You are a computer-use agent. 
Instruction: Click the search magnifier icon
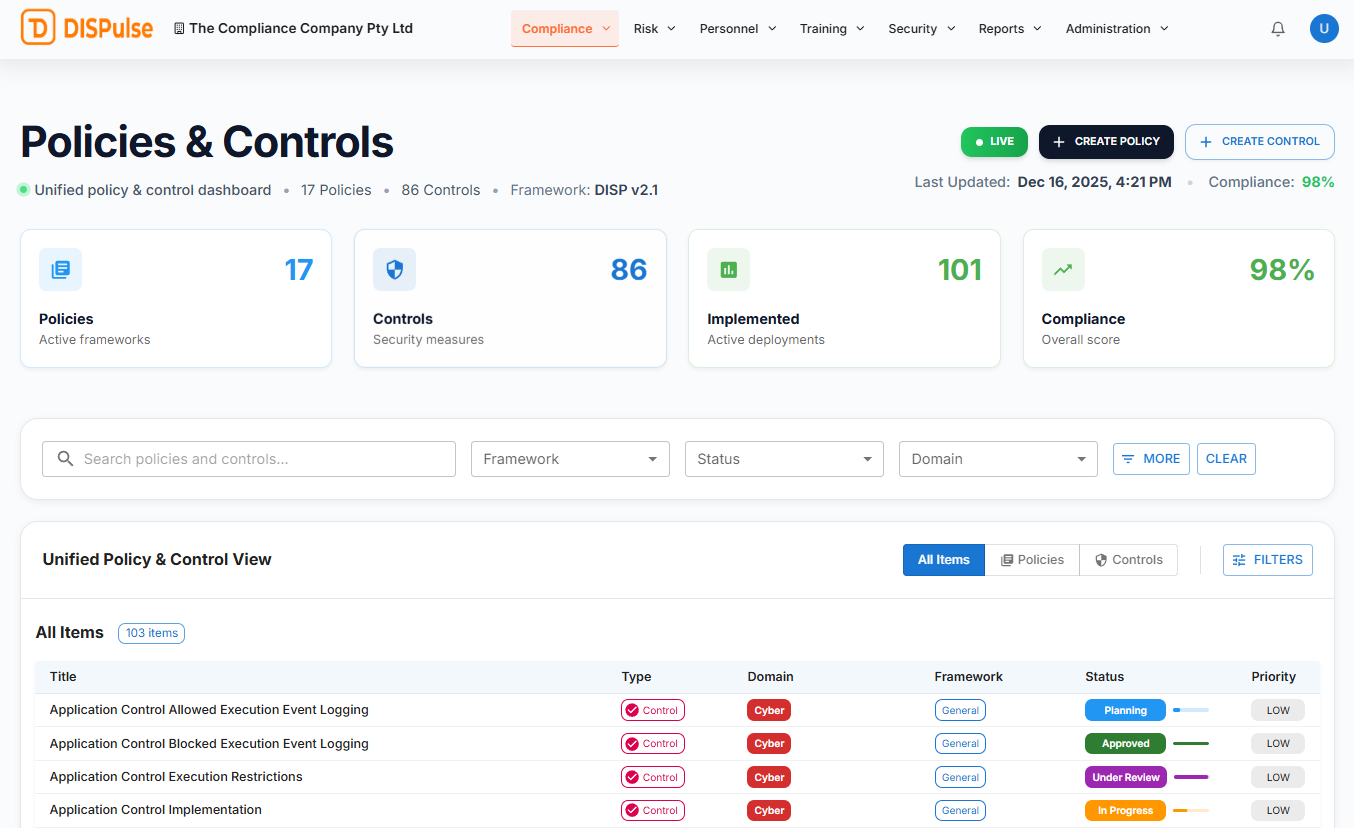(x=66, y=459)
